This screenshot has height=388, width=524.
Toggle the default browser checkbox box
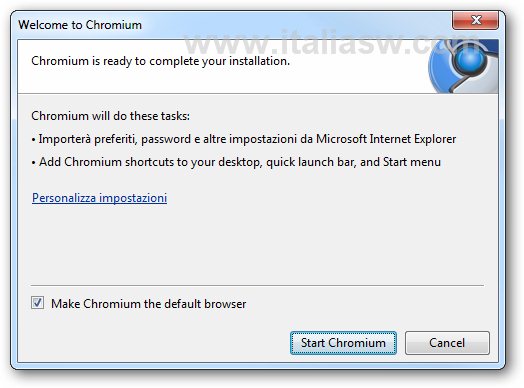pyautogui.click(x=37, y=303)
